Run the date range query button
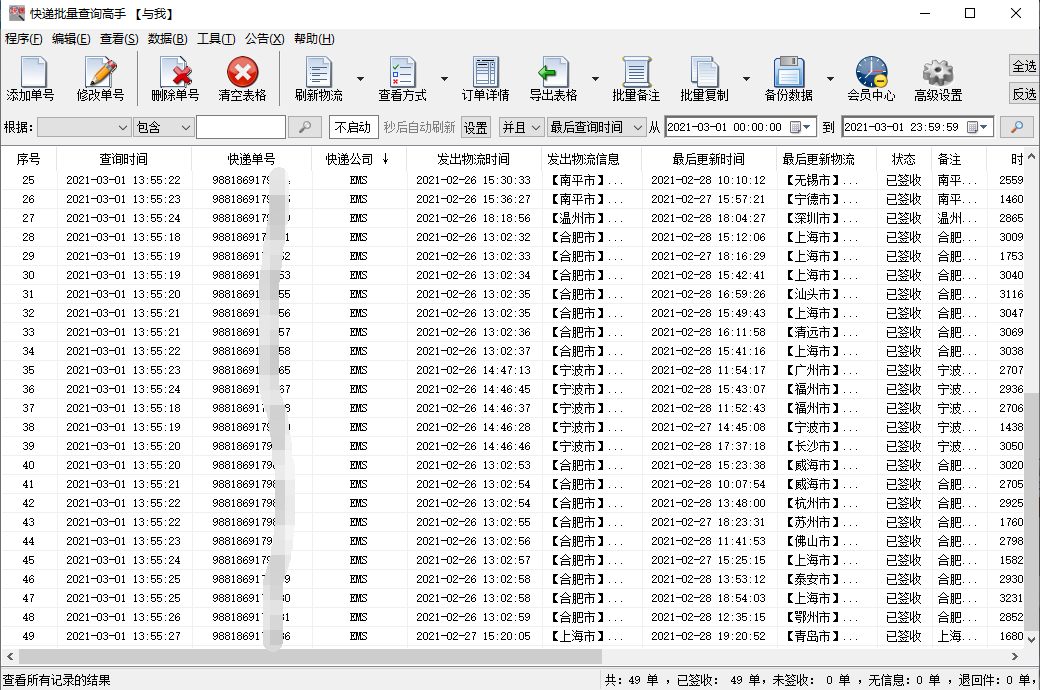The image size is (1040, 690). pos(1016,127)
